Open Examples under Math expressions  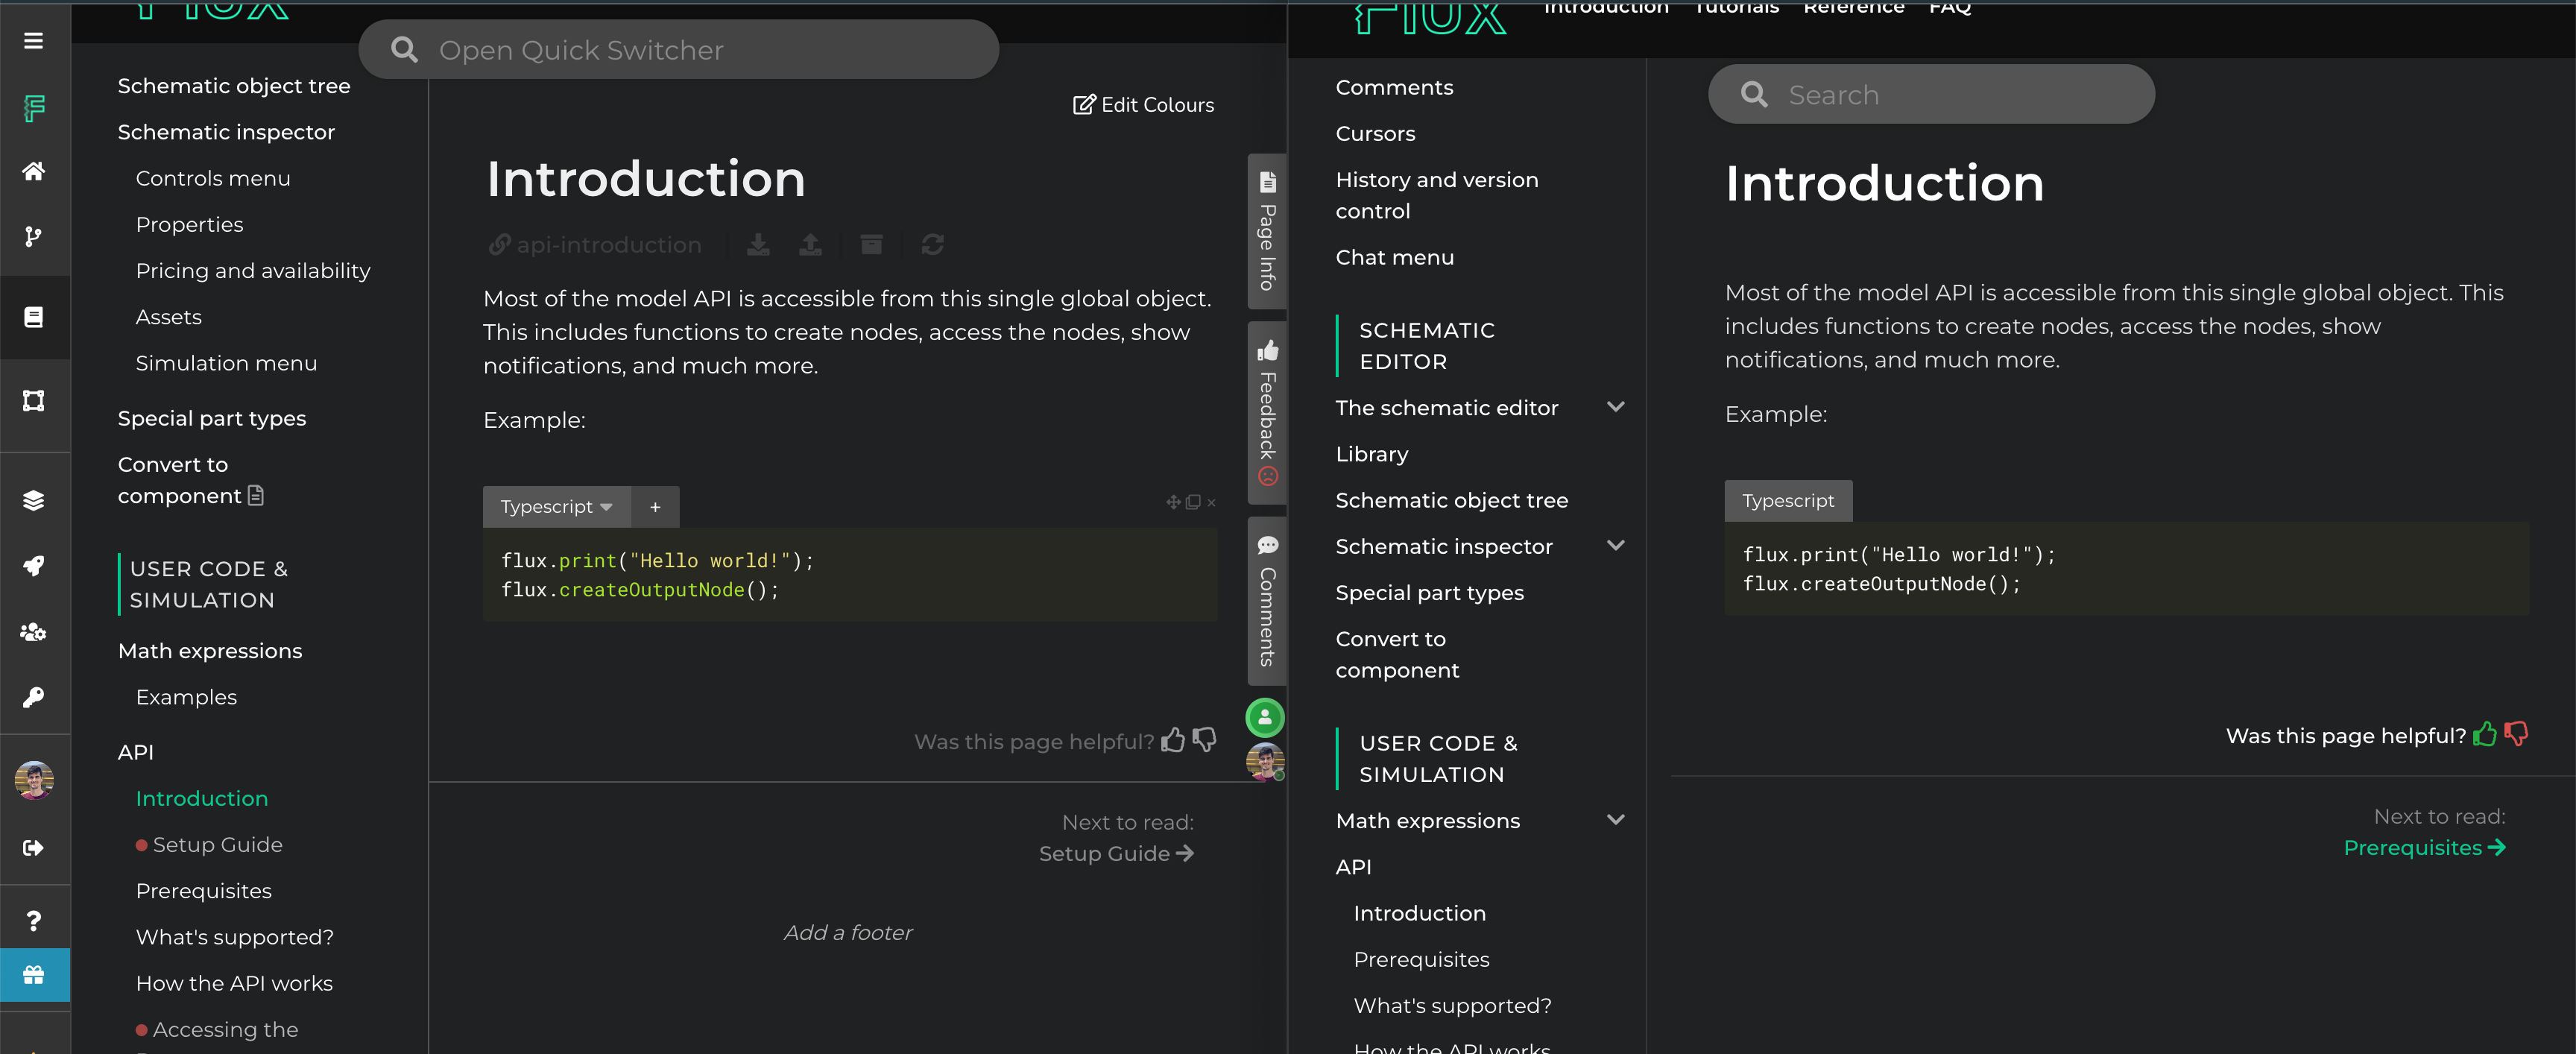(186, 697)
